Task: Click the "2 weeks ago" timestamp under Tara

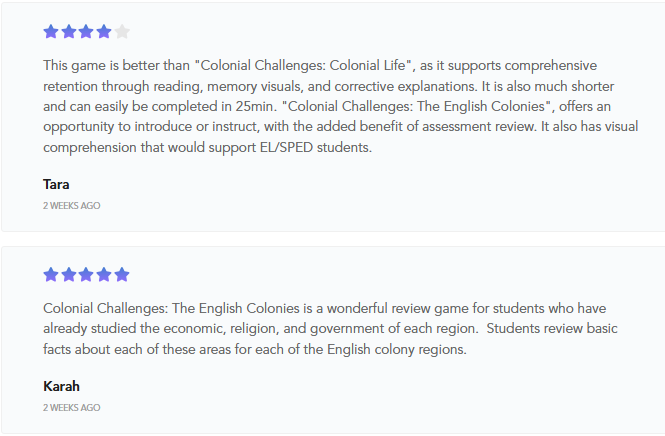Action: (x=71, y=206)
